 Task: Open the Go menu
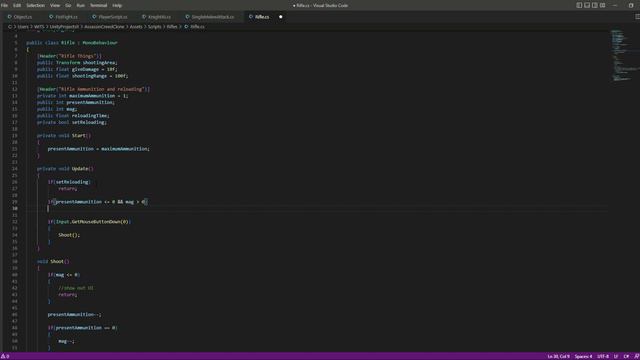tap(68, 5)
